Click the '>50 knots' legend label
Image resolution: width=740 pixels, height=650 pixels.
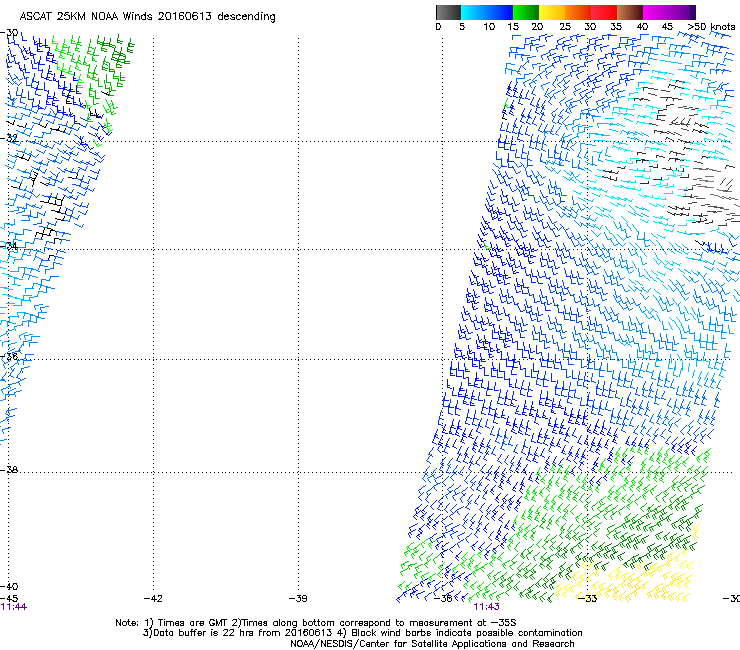coord(711,27)
